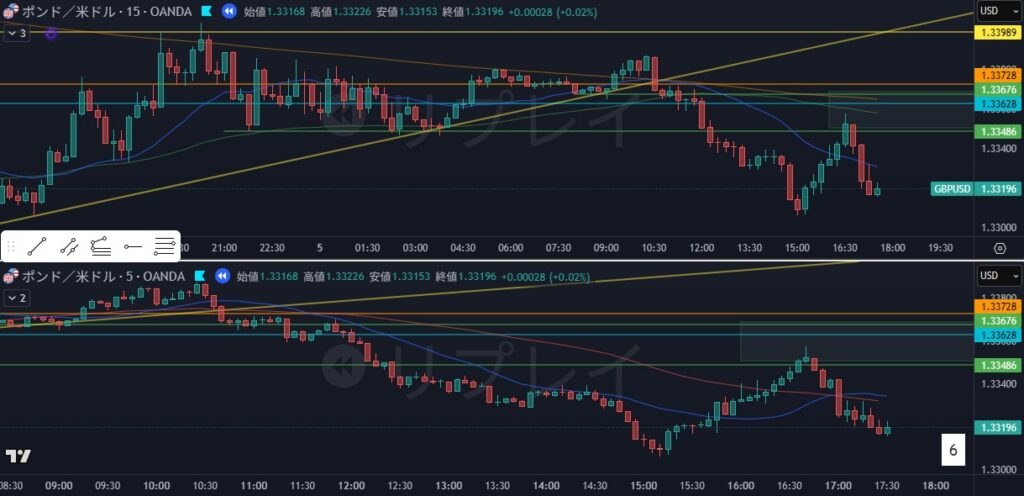Click the TradingView logo
Screen dimensions: 1024x496
(17, 456)
